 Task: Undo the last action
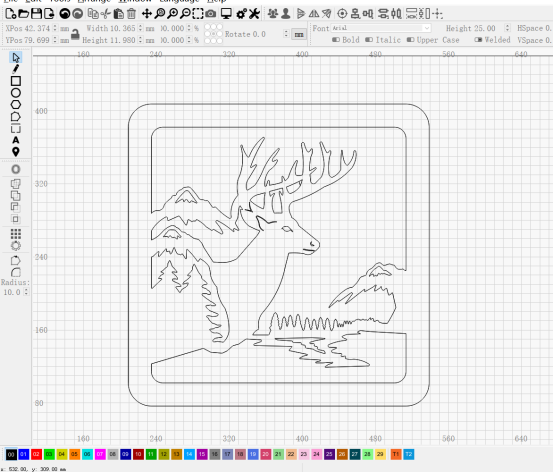[65, 14]
